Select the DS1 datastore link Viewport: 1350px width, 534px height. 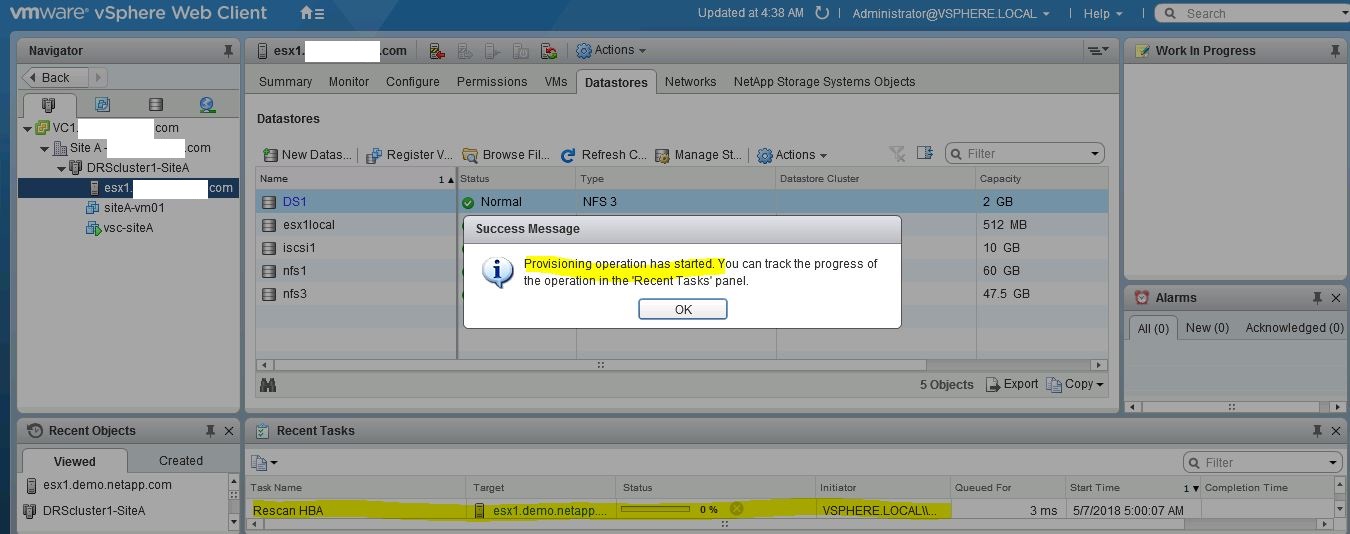click(294, 202)
